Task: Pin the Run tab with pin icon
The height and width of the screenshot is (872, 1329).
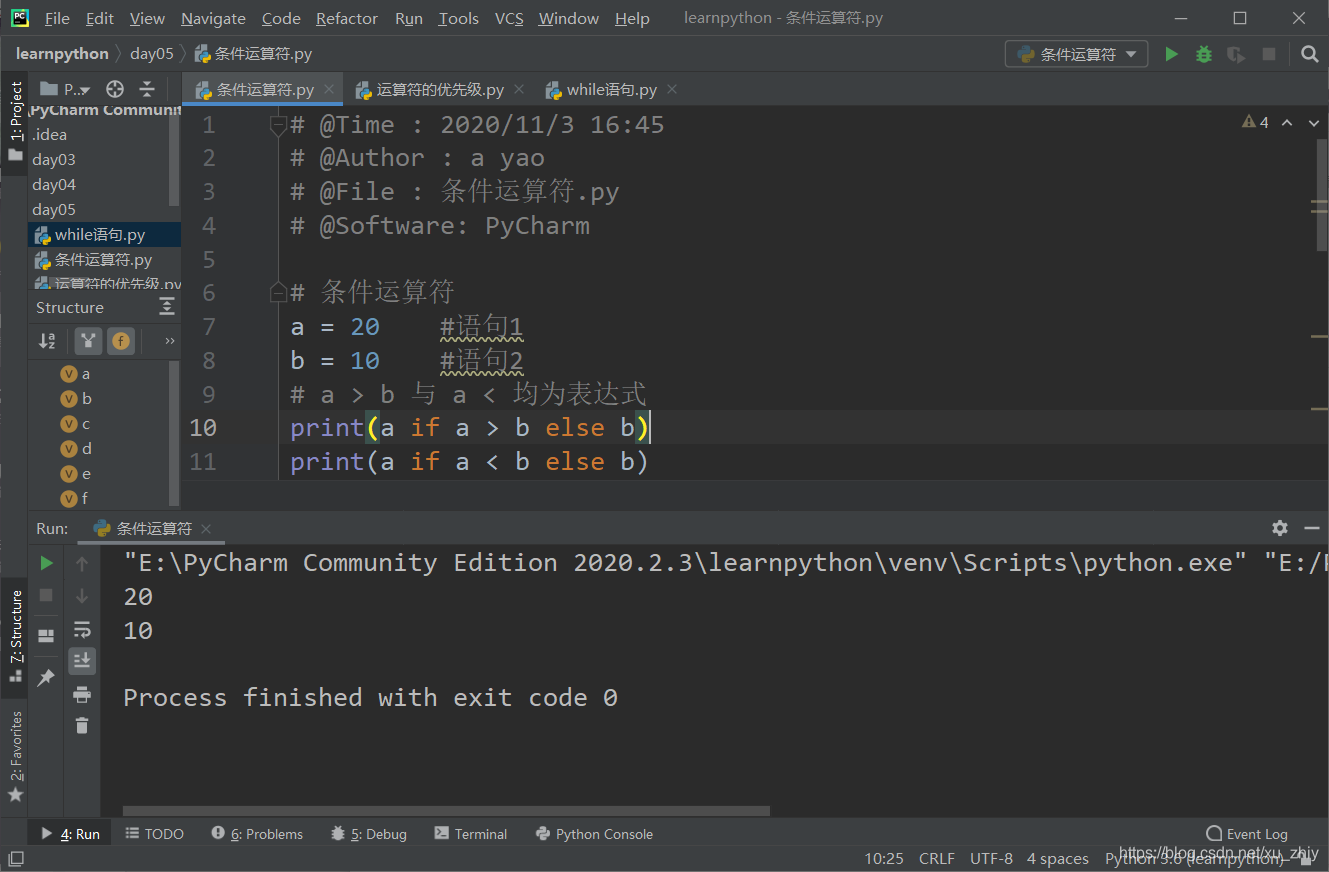Action: click(x=46, y=678)
